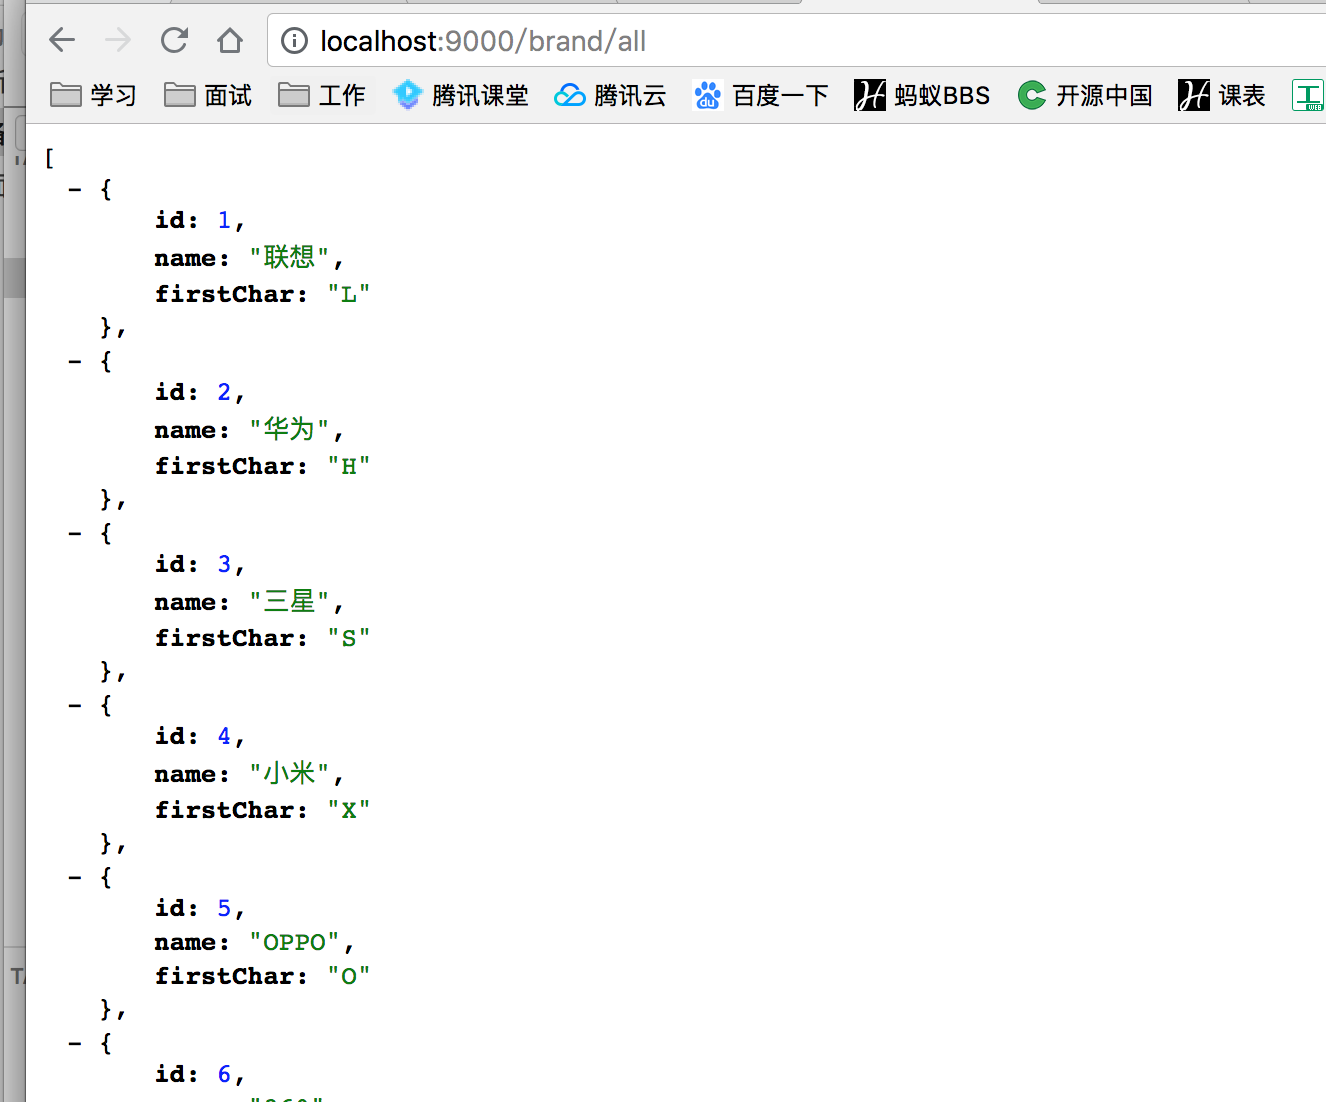1326x1102 pixels.
Task: Collapse the JSON object with id 1
Action: pyautogui.click(x=75, y=189)
